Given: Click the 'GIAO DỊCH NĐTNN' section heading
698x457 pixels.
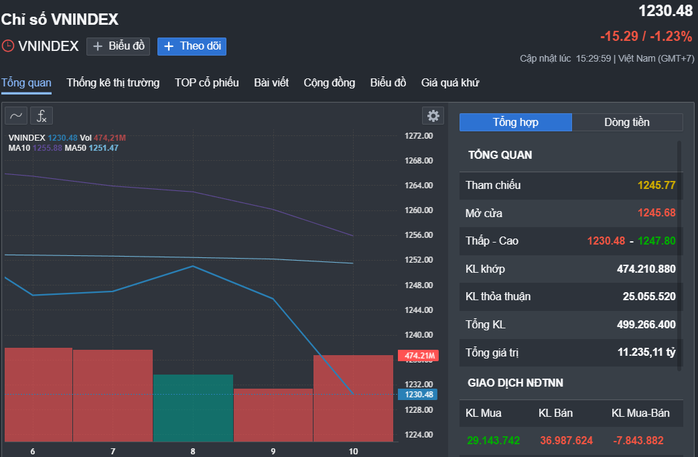Looking at the screenshot, I should click(x=515, y=383).
